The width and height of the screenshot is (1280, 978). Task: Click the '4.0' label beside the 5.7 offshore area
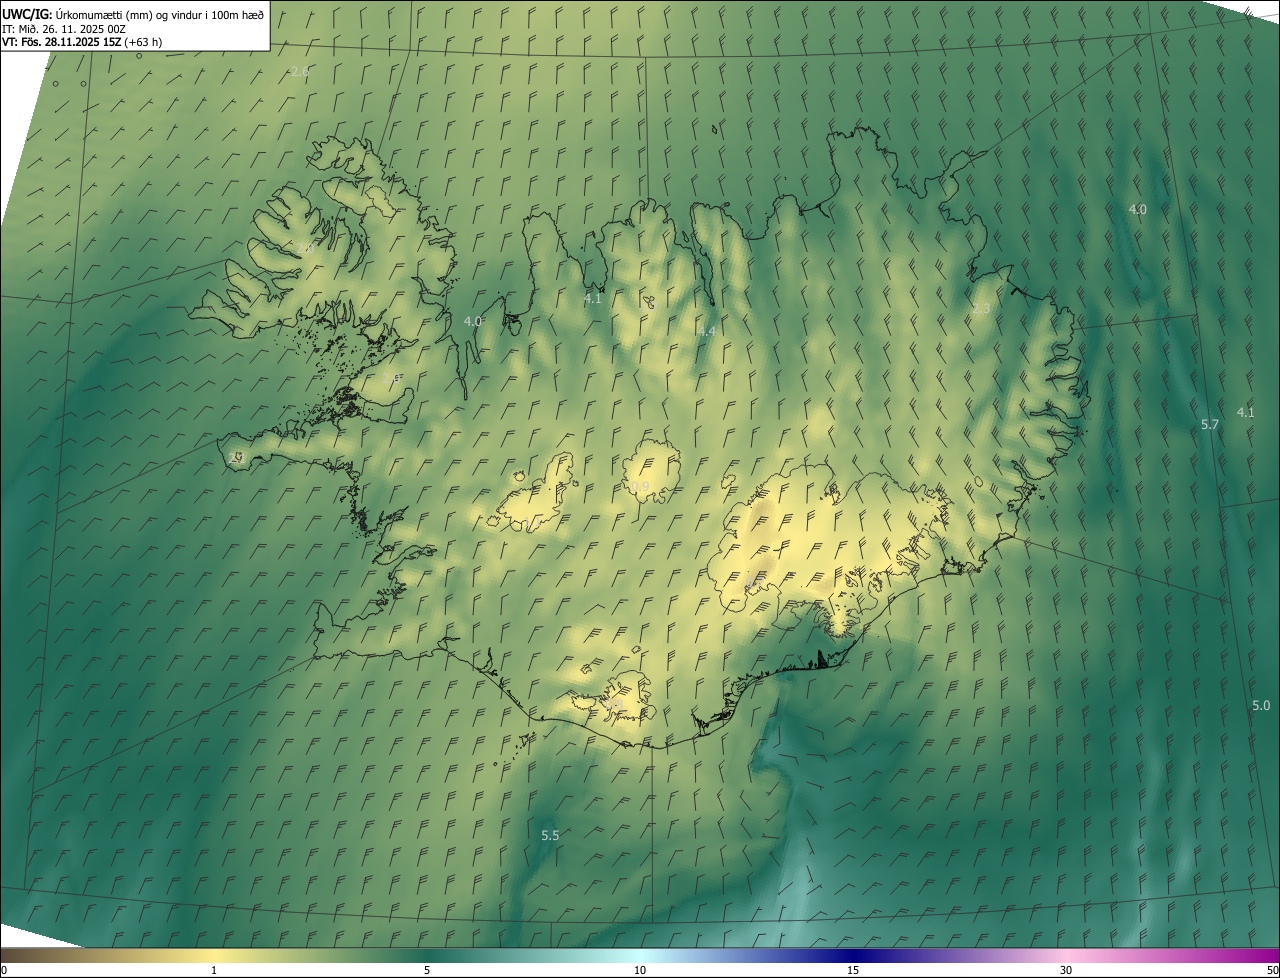pos(1138,209)
